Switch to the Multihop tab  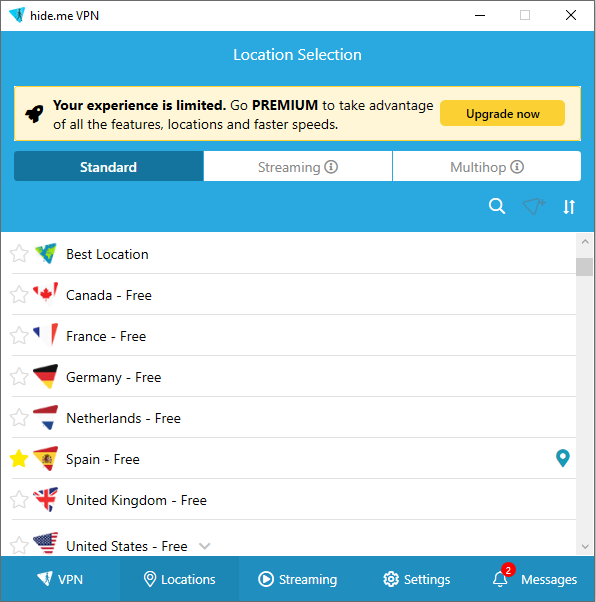487,166
